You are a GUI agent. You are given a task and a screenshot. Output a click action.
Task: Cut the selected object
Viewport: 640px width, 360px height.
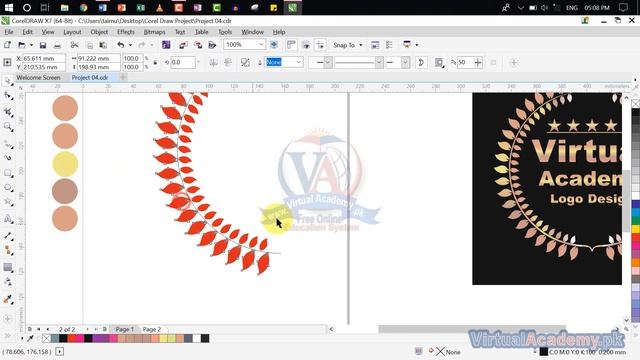pos(74,45)
